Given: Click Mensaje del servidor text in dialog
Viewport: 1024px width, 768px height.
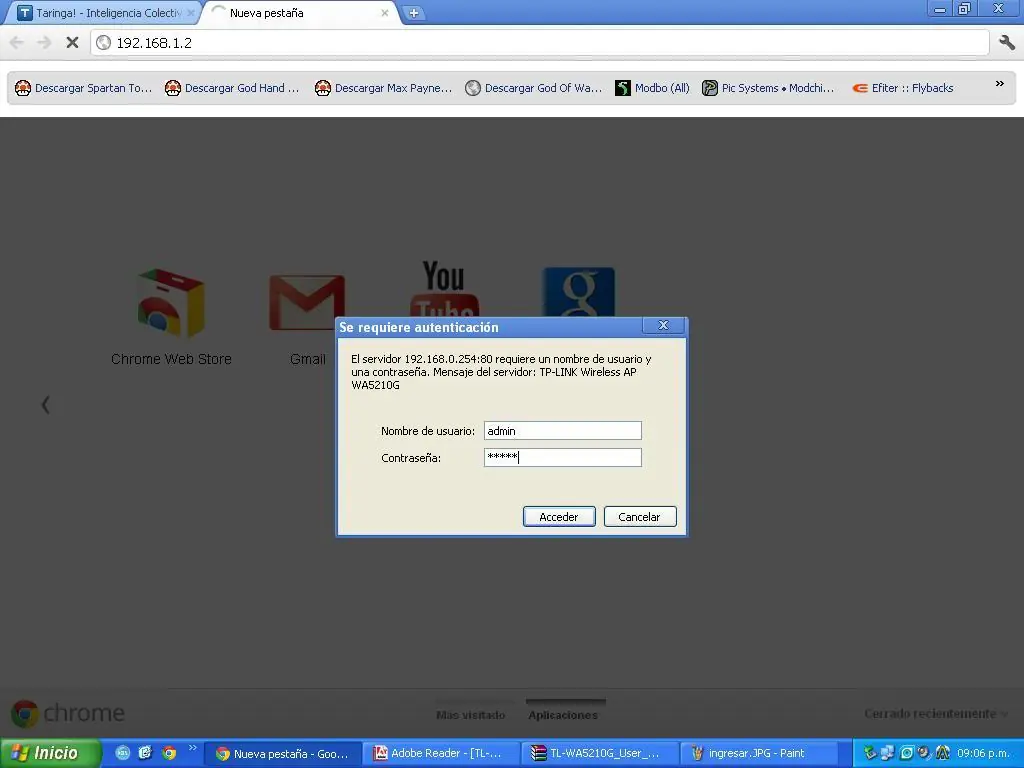Looking at the screenshot, I should [483, 372].
